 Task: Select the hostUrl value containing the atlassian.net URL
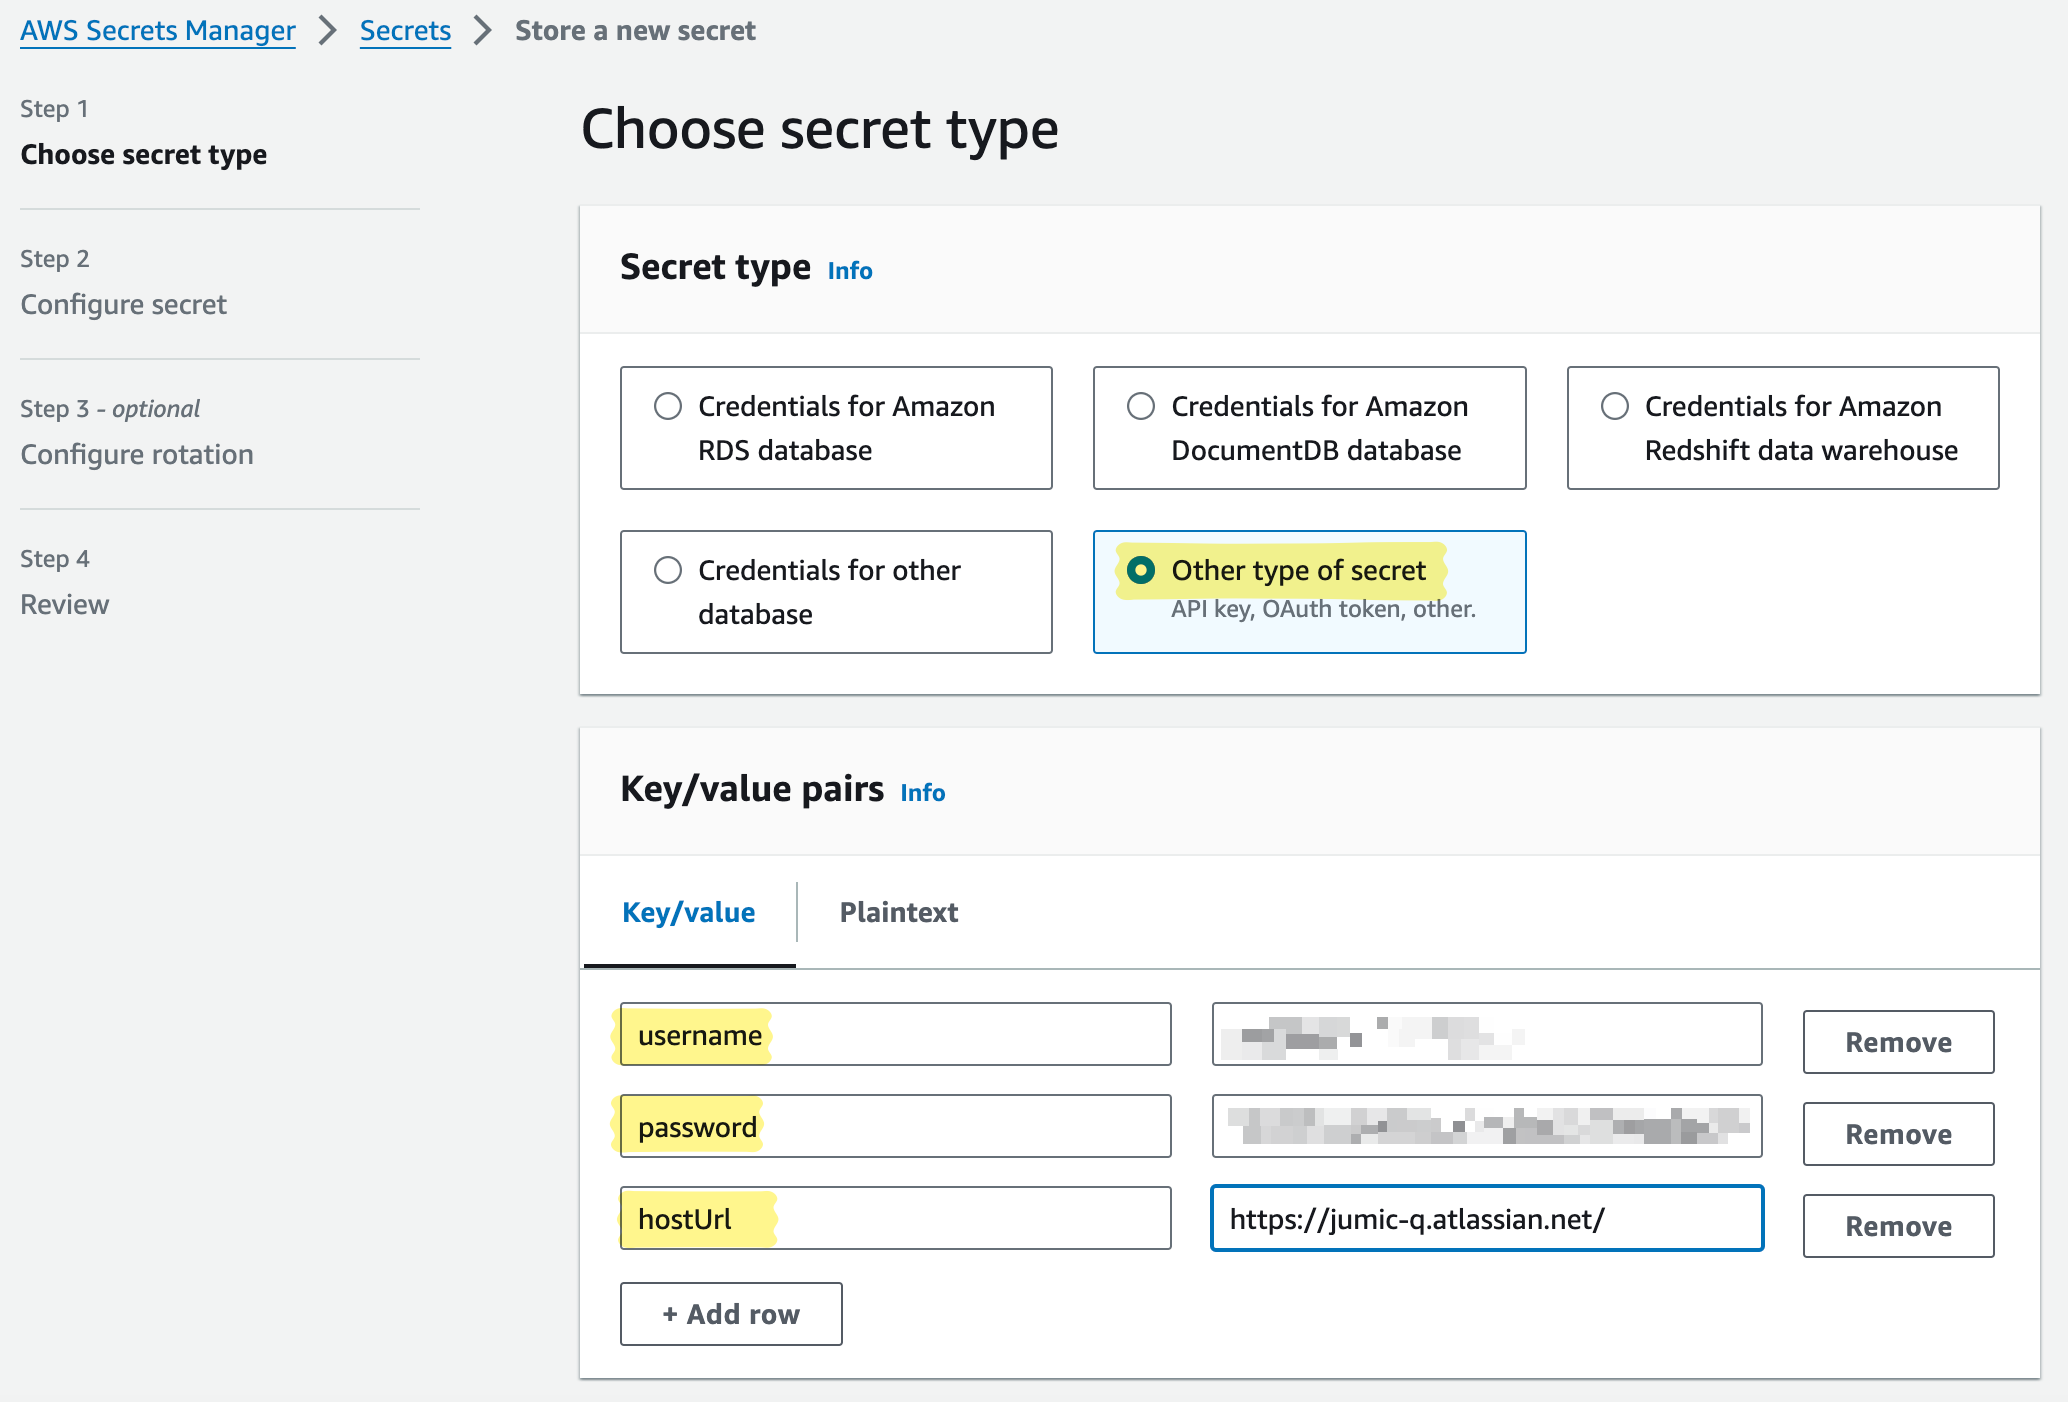click(x=1487, y=1218)
